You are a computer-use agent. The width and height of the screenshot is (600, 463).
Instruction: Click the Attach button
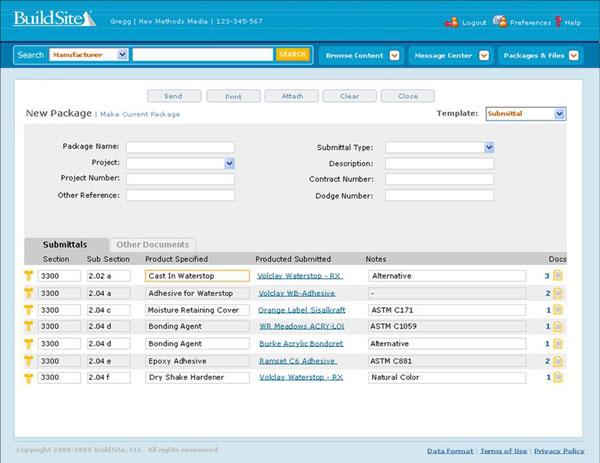click(x=292, y=96)
